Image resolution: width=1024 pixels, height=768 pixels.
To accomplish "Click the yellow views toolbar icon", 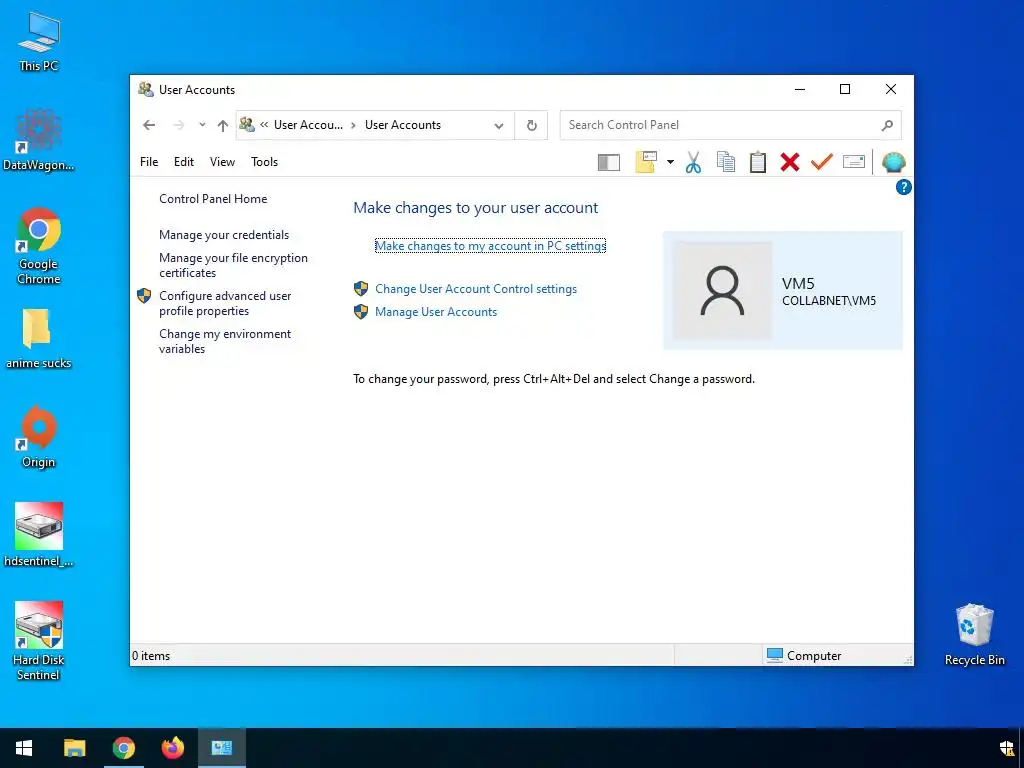I will [646, 162].
